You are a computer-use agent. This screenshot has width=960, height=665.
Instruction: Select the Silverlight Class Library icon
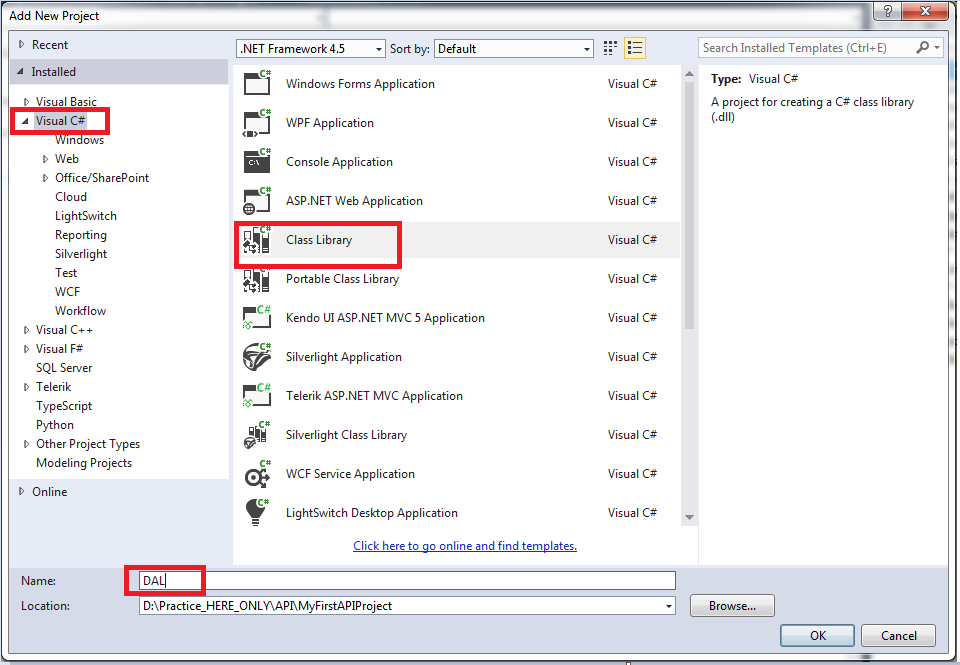(x=257, y=435)
